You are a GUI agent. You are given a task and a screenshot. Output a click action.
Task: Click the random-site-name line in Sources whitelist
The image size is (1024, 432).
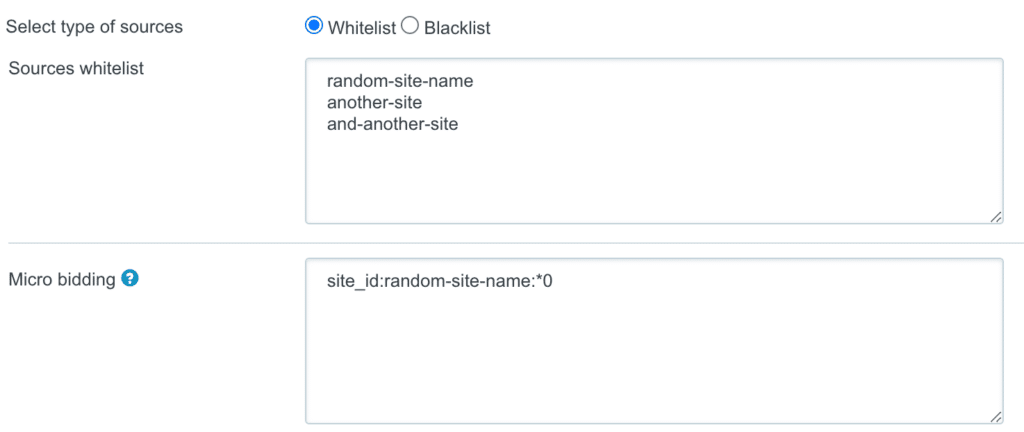point(399,81)
